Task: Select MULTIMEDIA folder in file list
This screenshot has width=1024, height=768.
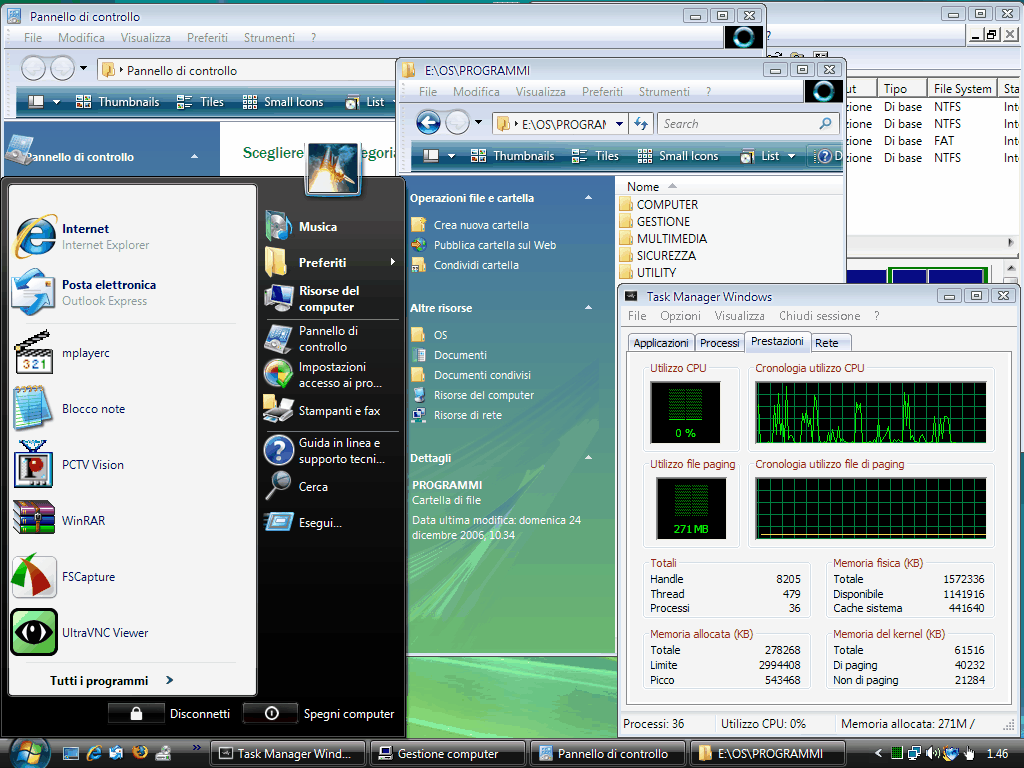Action: 663,238
